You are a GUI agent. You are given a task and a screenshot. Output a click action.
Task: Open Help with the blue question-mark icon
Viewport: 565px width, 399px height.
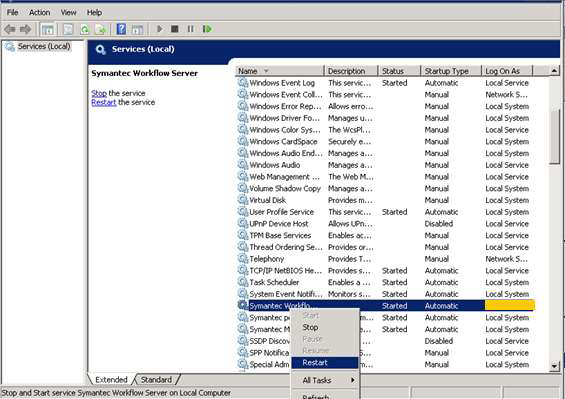[121, 29]
